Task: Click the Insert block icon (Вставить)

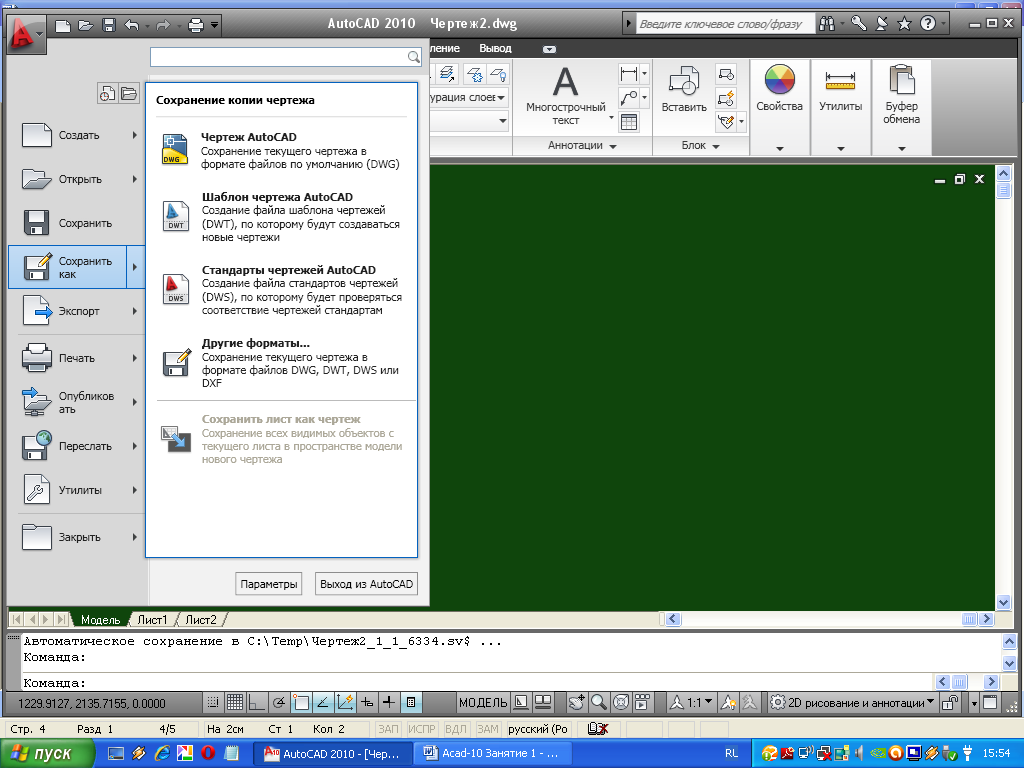Action: point(684,81)
